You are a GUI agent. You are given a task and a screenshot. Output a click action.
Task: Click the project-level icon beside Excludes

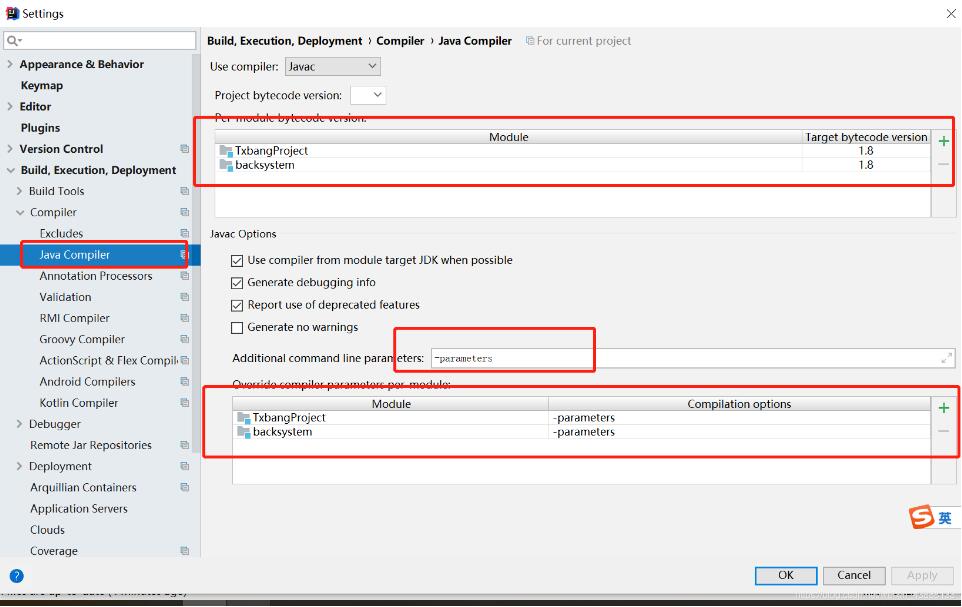(184, 233)
